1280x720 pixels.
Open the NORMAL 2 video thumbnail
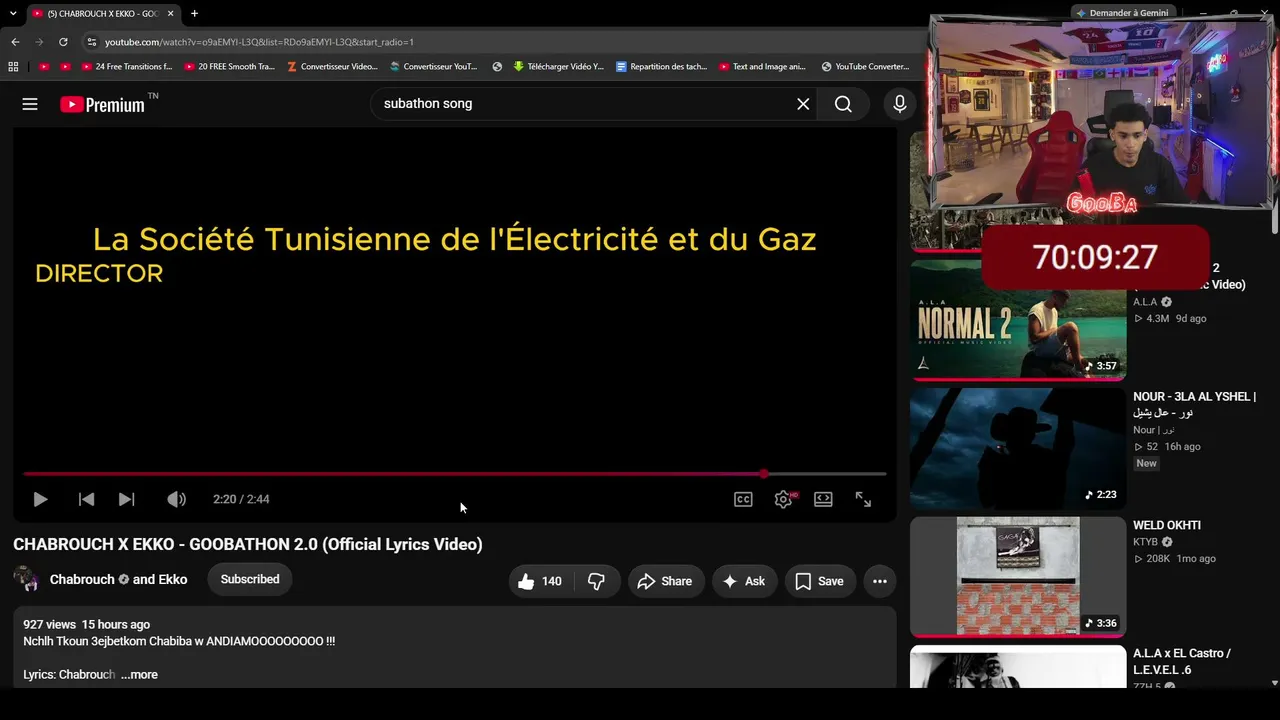point(1018,320)
